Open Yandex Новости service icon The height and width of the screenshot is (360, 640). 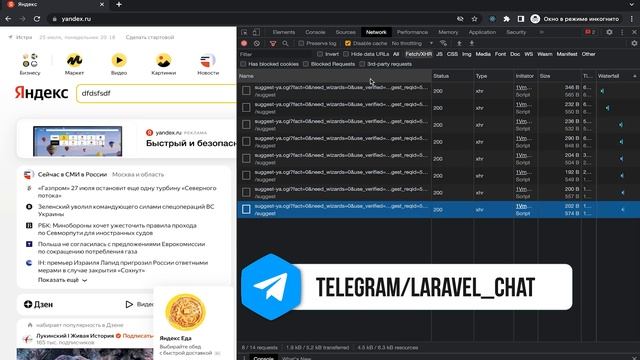click(x=208, y=64)
